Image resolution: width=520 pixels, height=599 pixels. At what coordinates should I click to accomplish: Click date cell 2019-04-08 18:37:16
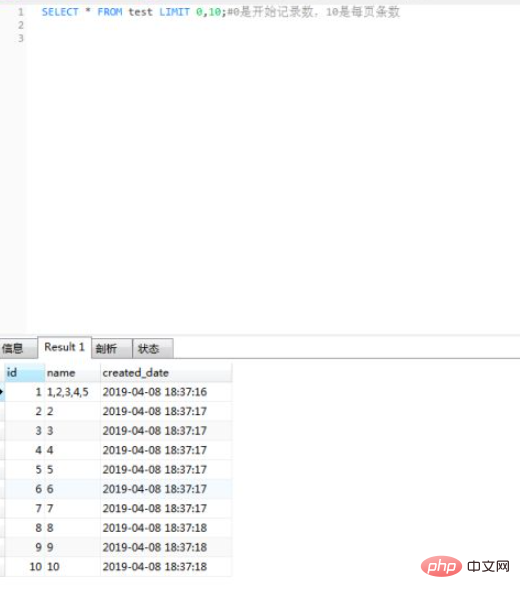tap(166, 392)
